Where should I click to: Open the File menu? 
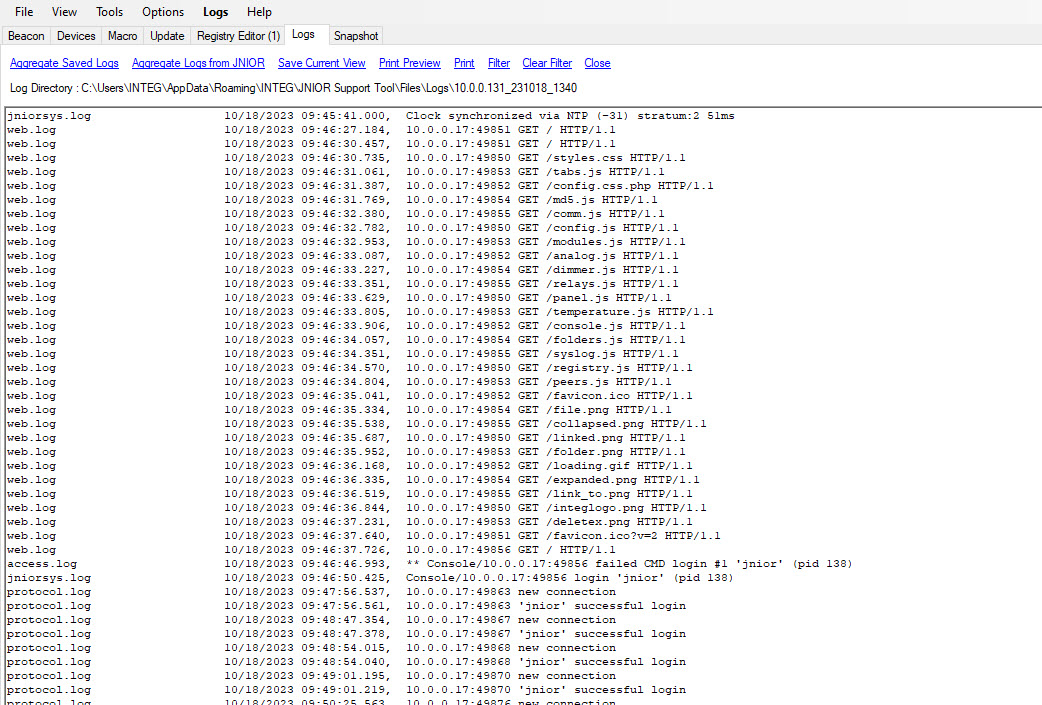23,12
